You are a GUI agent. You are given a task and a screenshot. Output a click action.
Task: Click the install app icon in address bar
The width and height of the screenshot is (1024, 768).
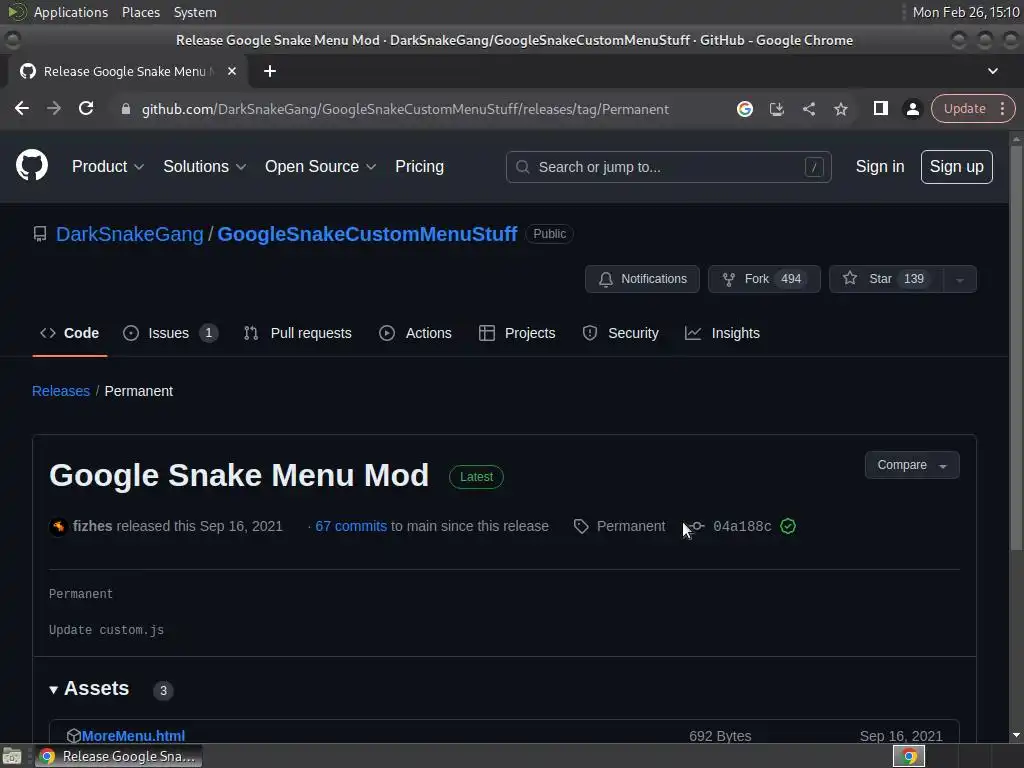[x=776, y=109]
